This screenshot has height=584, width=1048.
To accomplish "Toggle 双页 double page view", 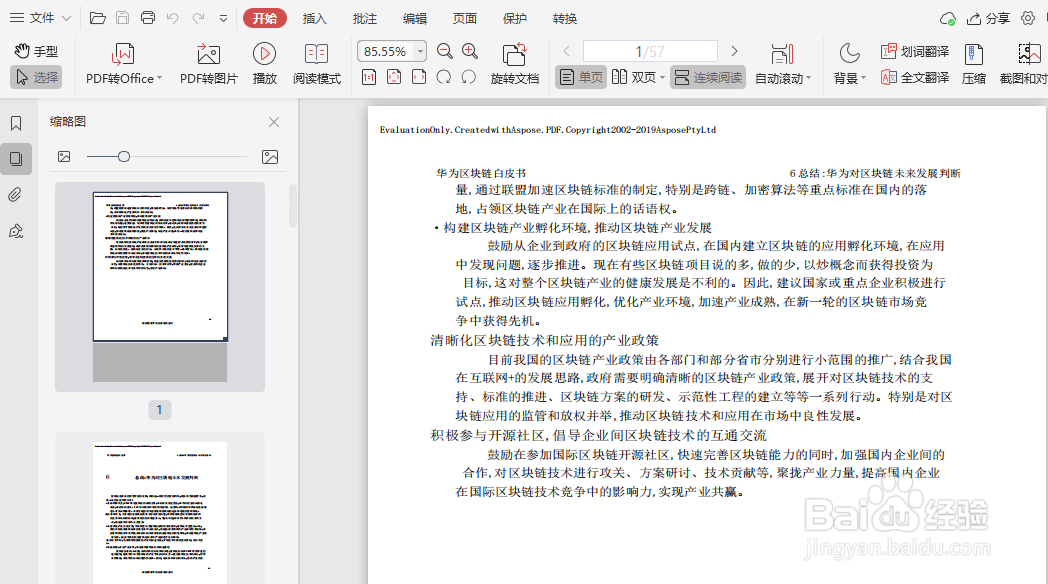I will [634, 78].
